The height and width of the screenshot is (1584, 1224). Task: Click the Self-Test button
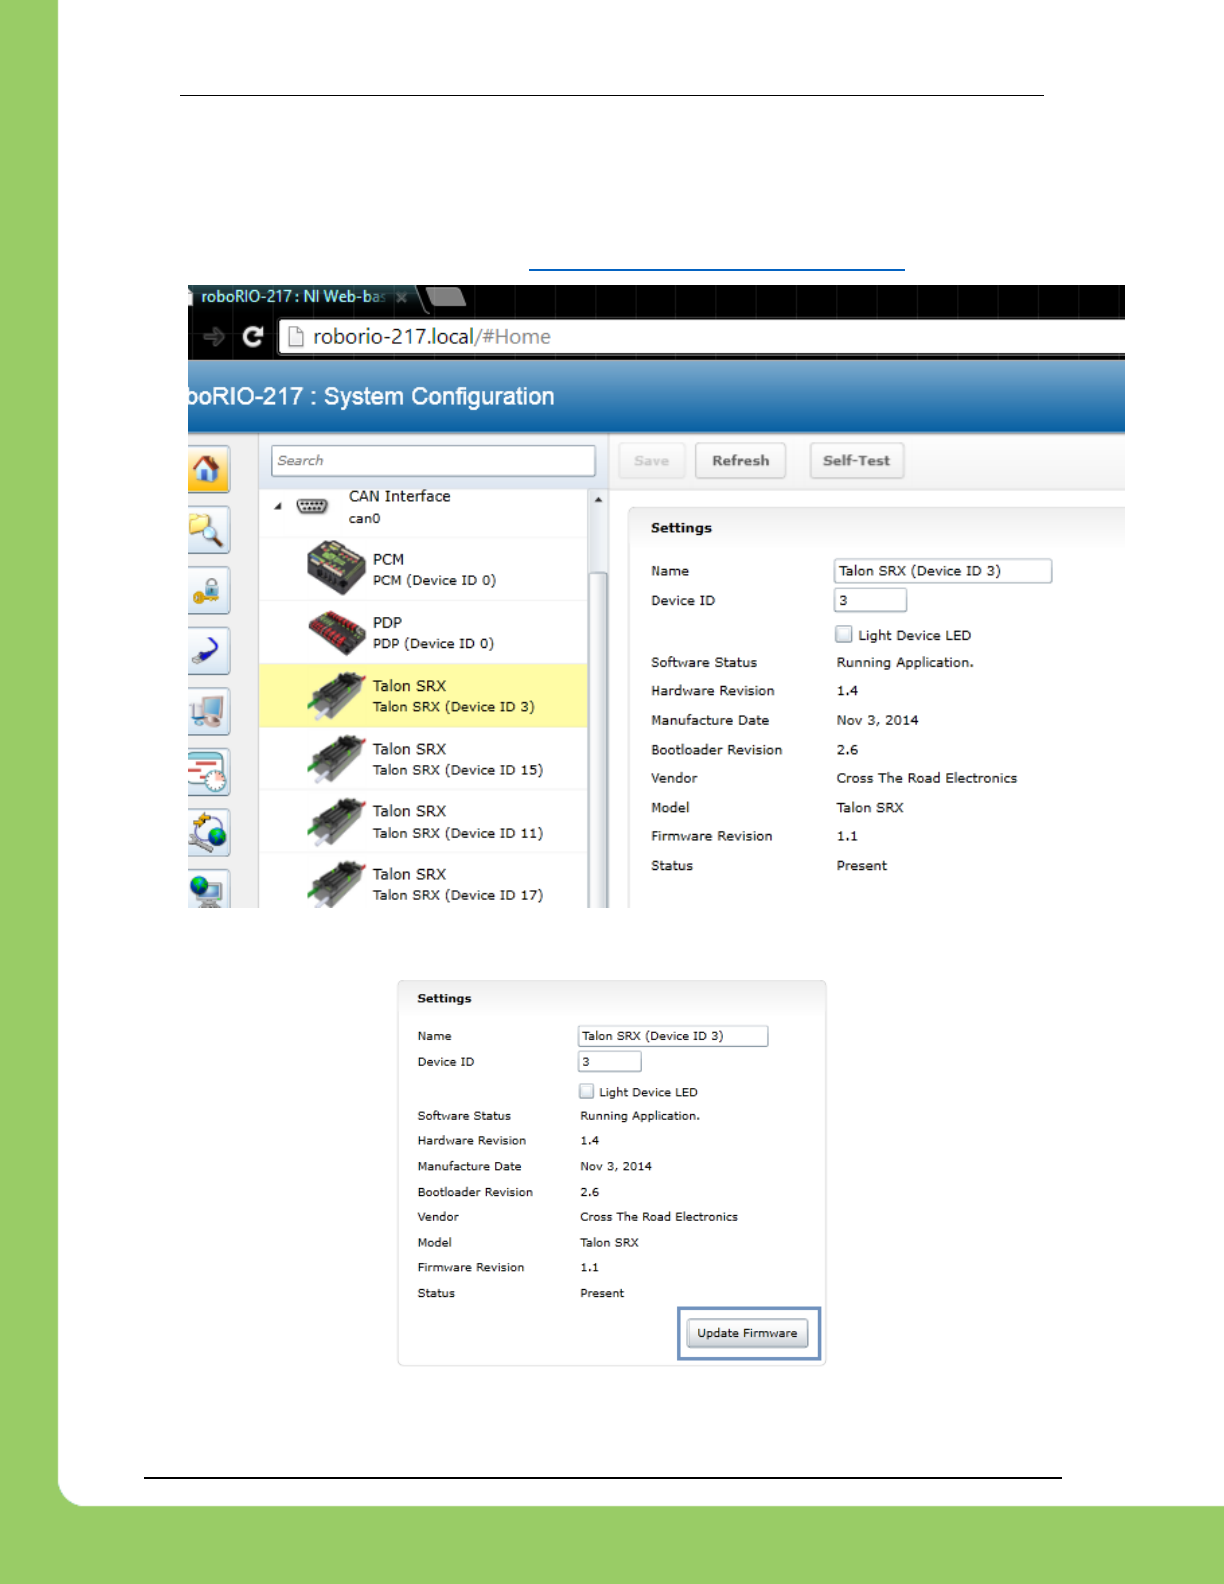click(856, 461)
